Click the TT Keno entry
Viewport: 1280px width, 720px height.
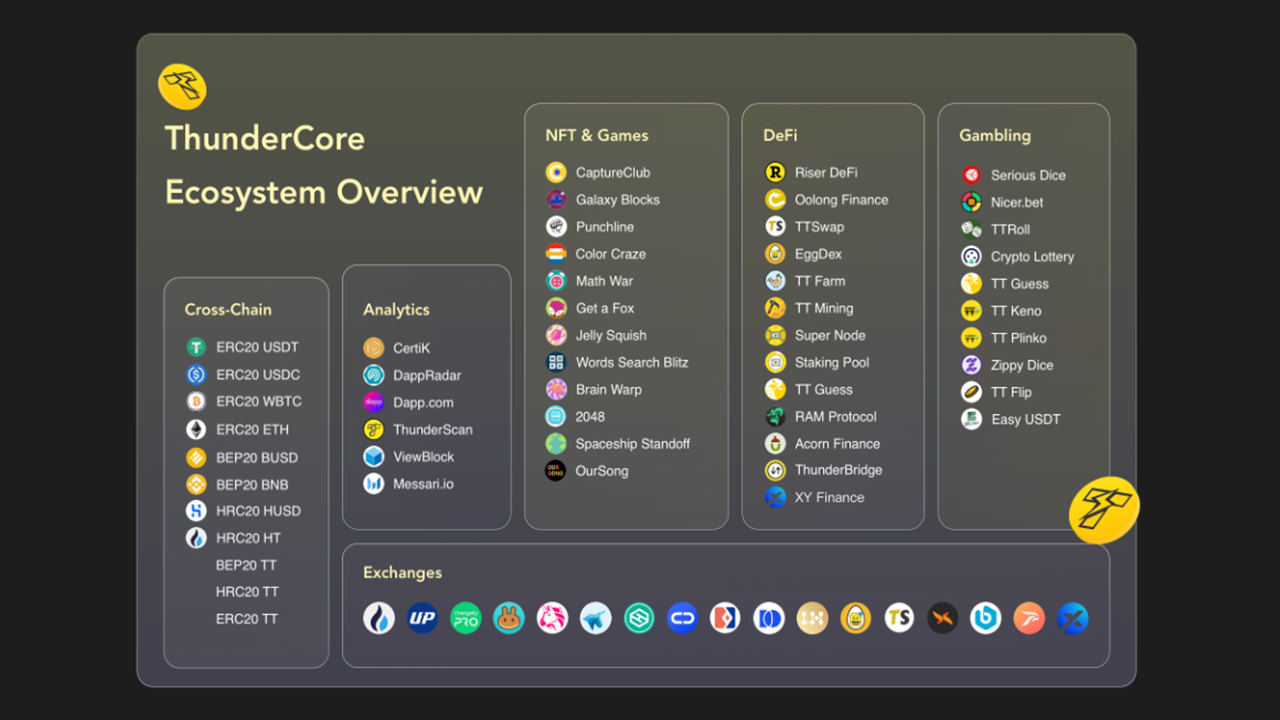click(1001, 310)
